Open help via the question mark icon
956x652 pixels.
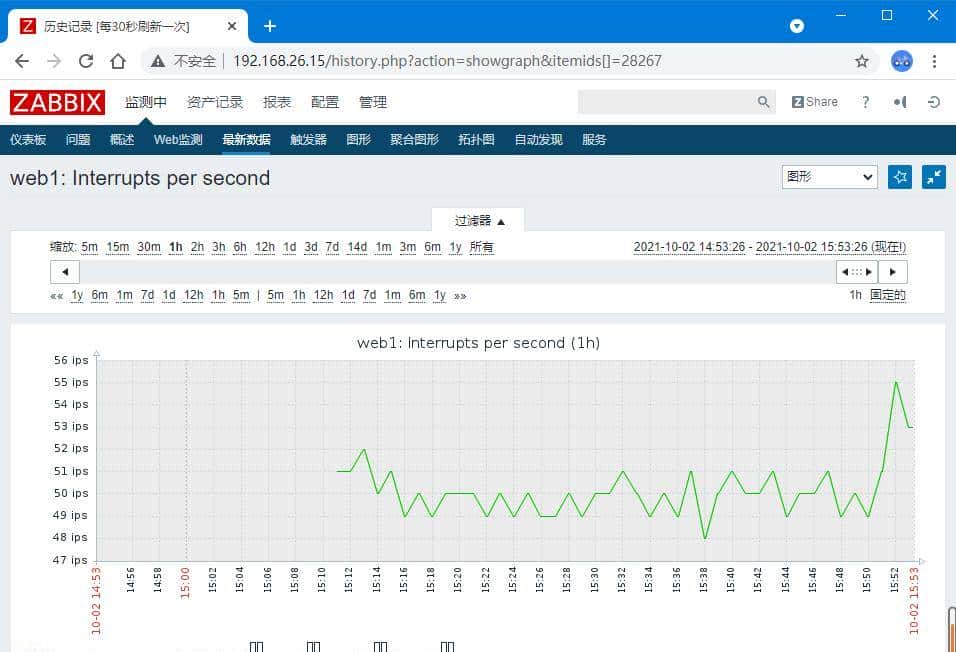pyautogui.click(x=866, y=101)
